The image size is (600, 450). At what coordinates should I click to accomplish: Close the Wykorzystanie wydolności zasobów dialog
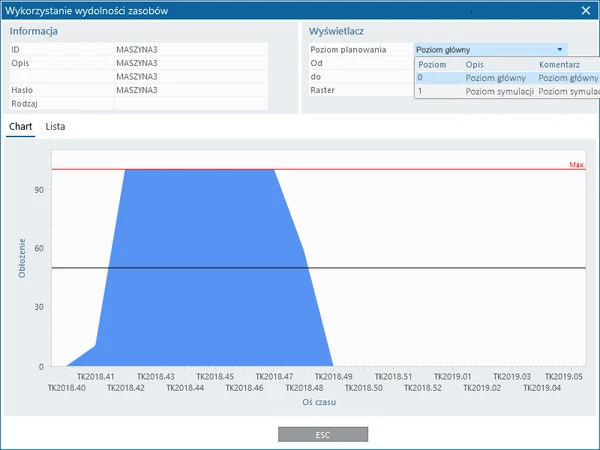pos(586,10)
